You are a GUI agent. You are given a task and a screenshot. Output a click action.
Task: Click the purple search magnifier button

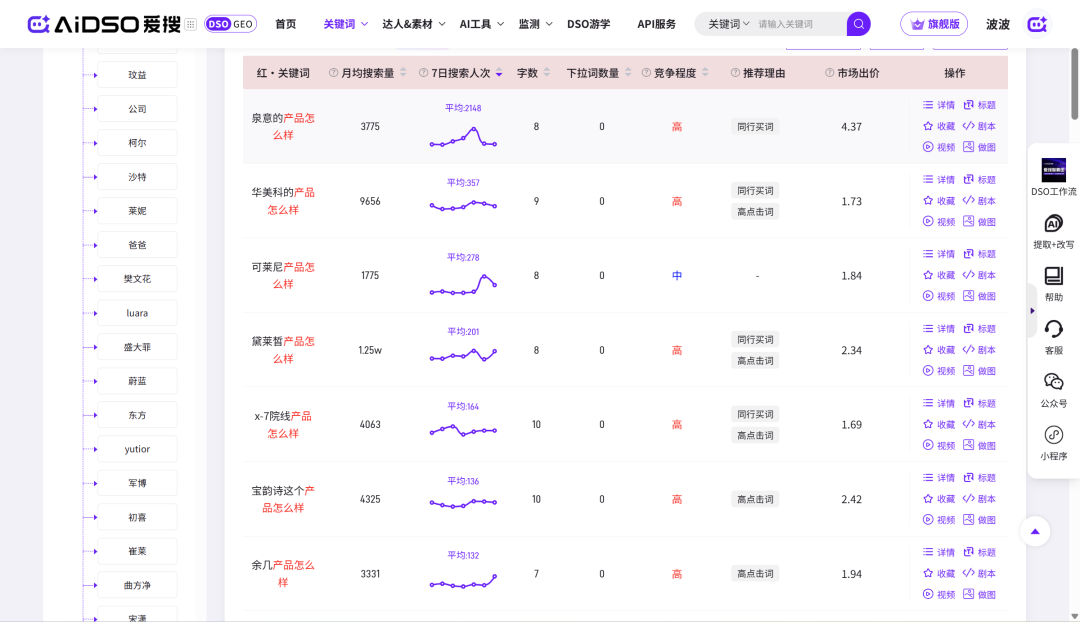858,24
